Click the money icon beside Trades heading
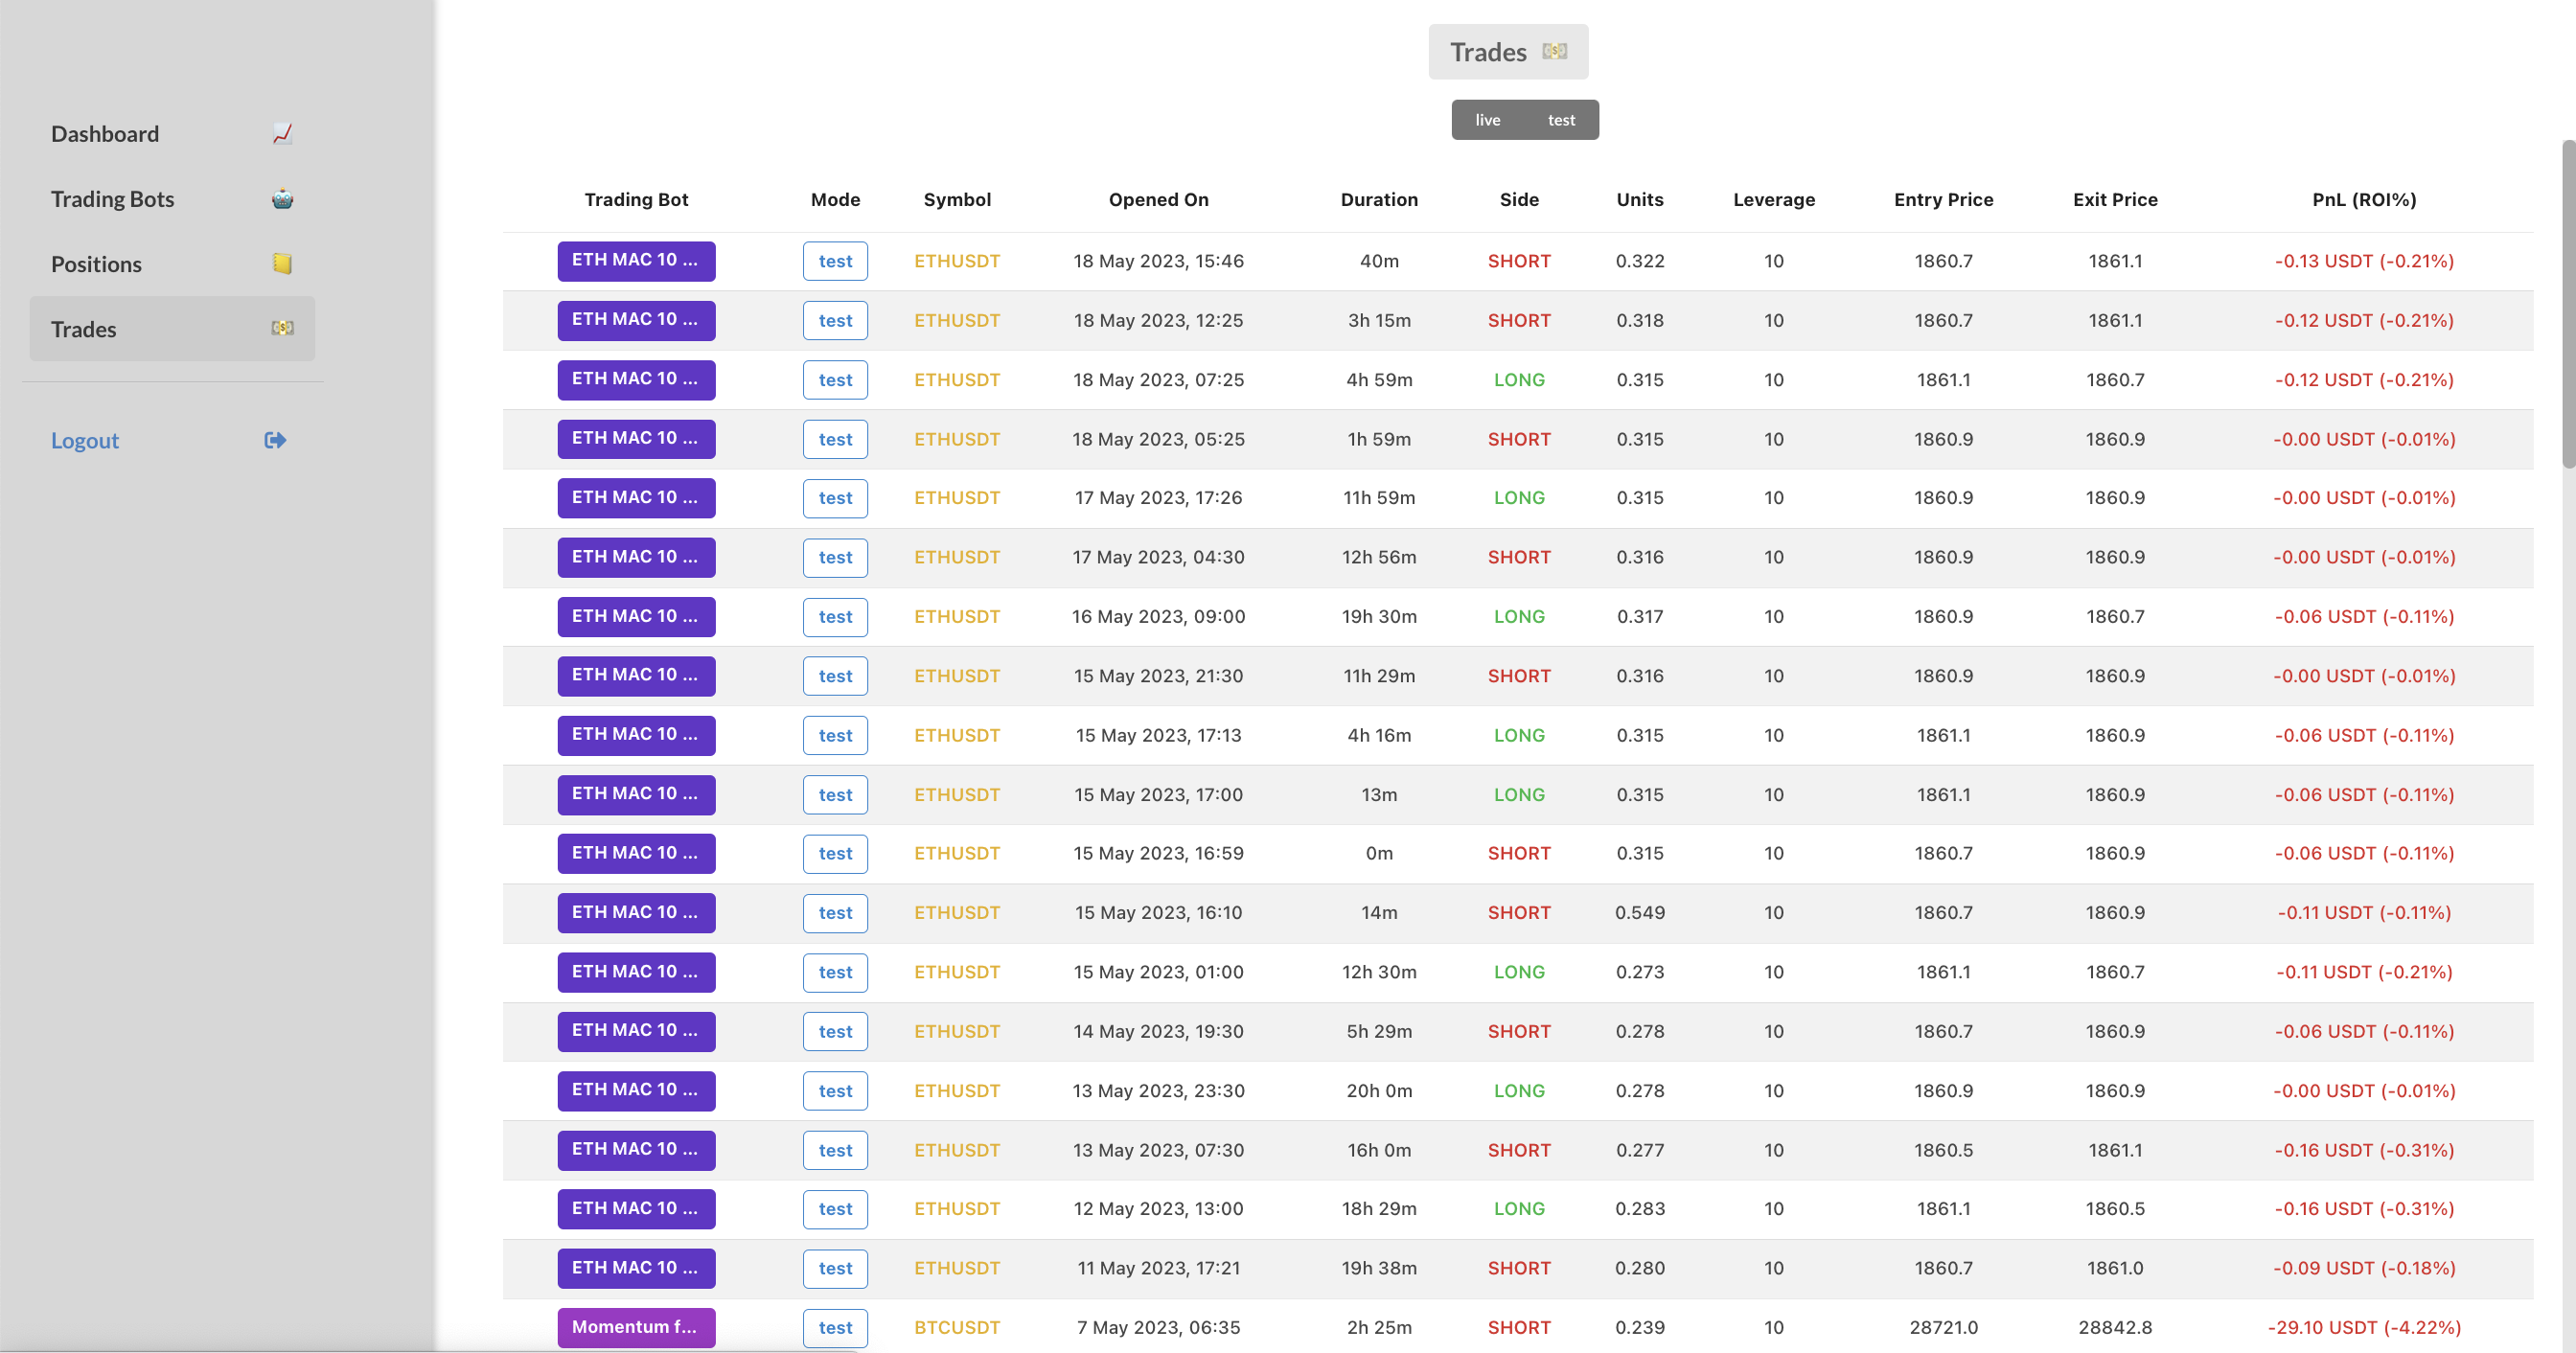Image resolution: width=2576 pixels, height=1353 pixels. tap(1554, 51)
